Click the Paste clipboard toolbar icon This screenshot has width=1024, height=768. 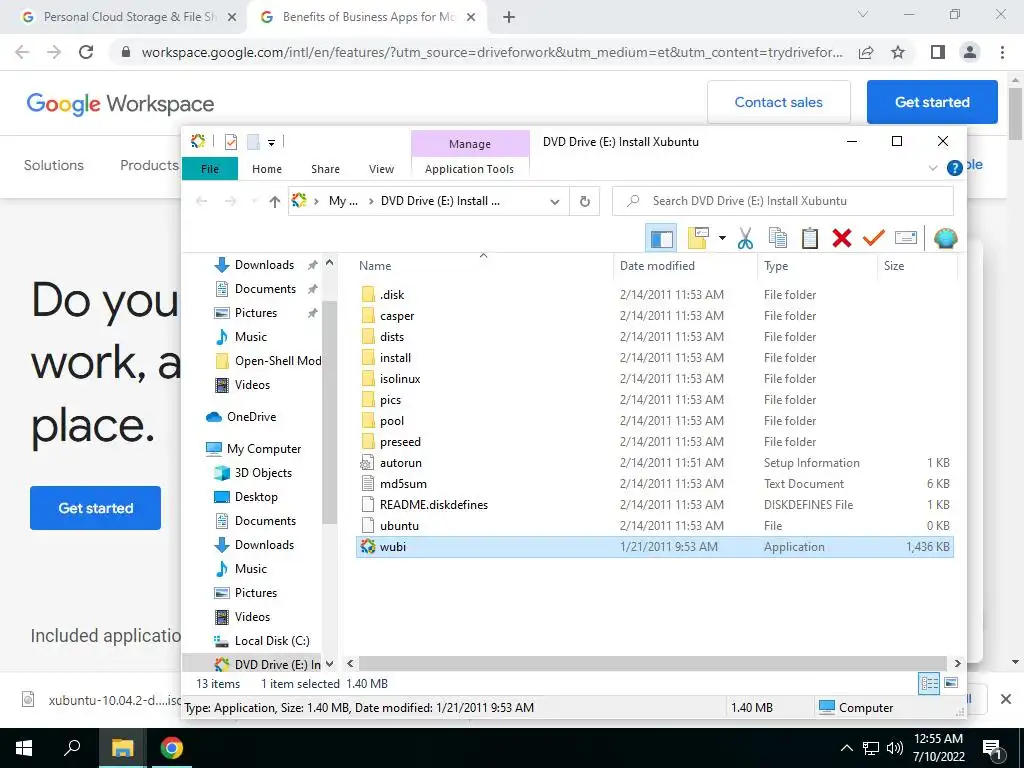(810, 238)
